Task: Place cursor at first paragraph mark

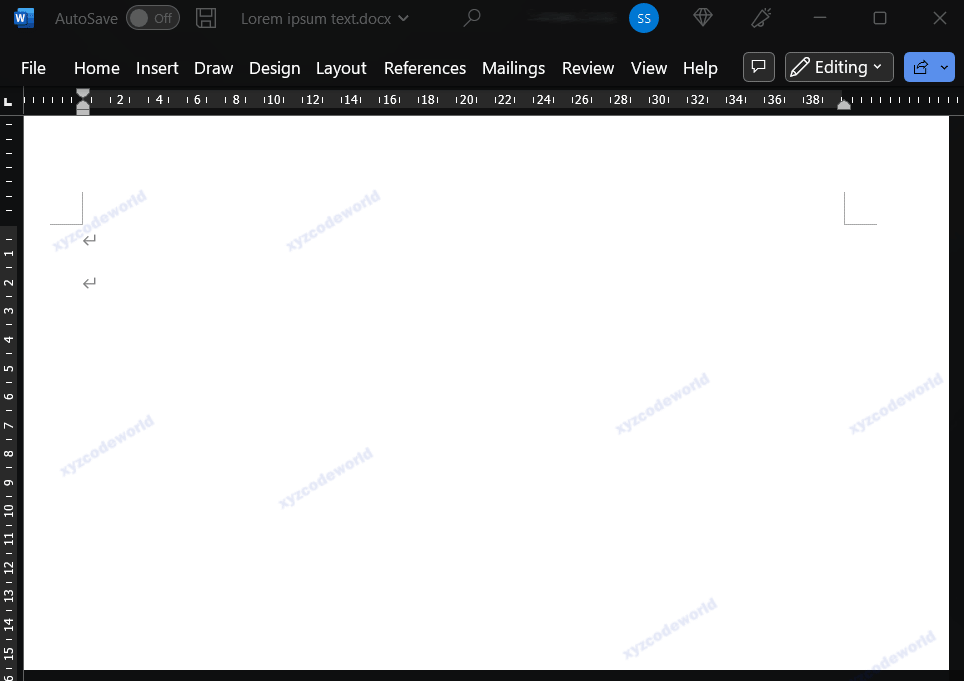Action: pyautogui.click(x=89, y=240)
